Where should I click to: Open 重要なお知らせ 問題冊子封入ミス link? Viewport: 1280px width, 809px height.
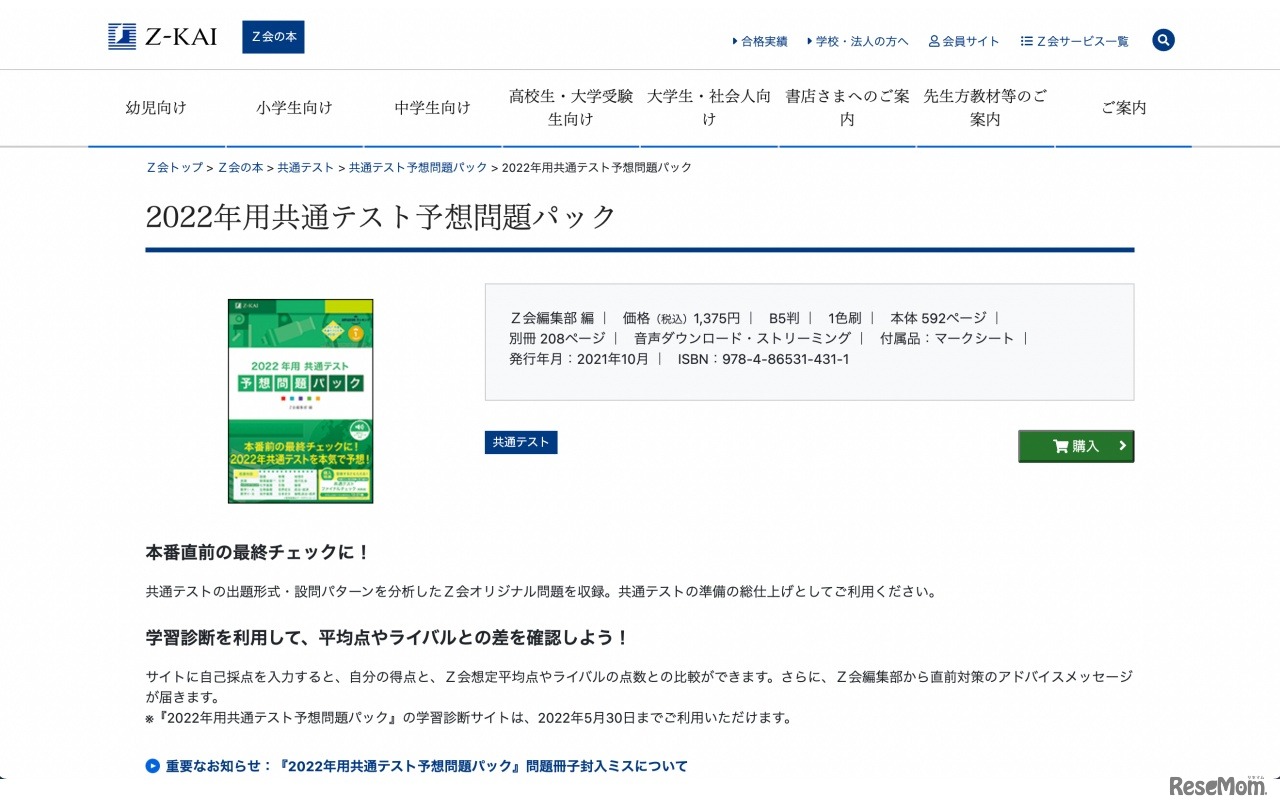[x=427, y=766]
